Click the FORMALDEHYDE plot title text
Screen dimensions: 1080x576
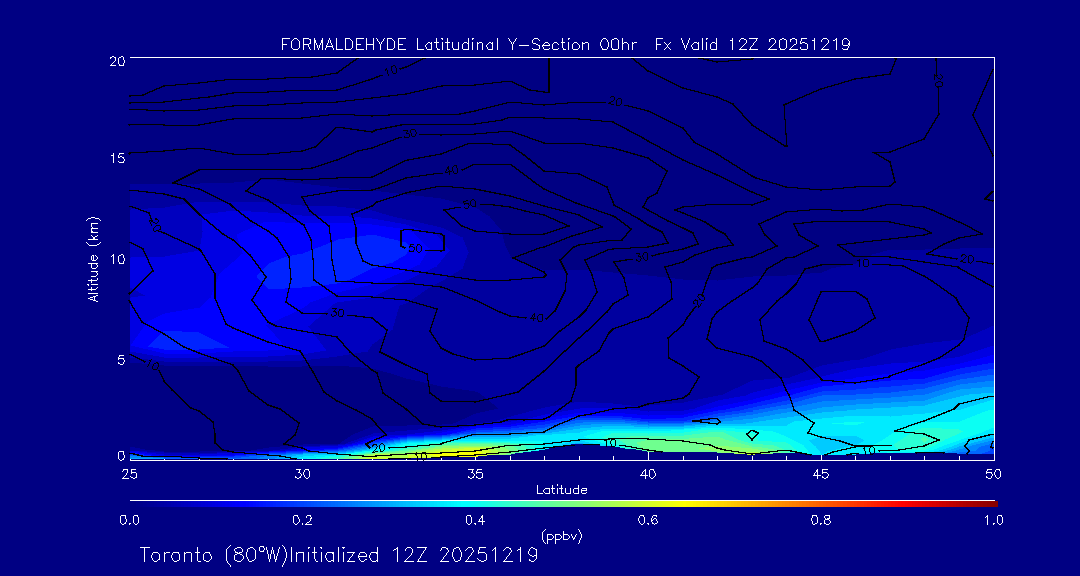pyautogui.click(x=565, y=44)
